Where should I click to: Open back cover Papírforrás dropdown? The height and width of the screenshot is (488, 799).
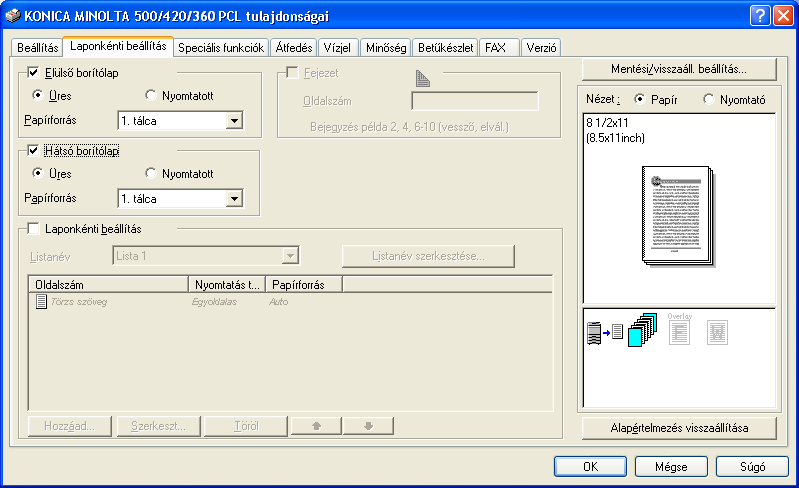234,199
